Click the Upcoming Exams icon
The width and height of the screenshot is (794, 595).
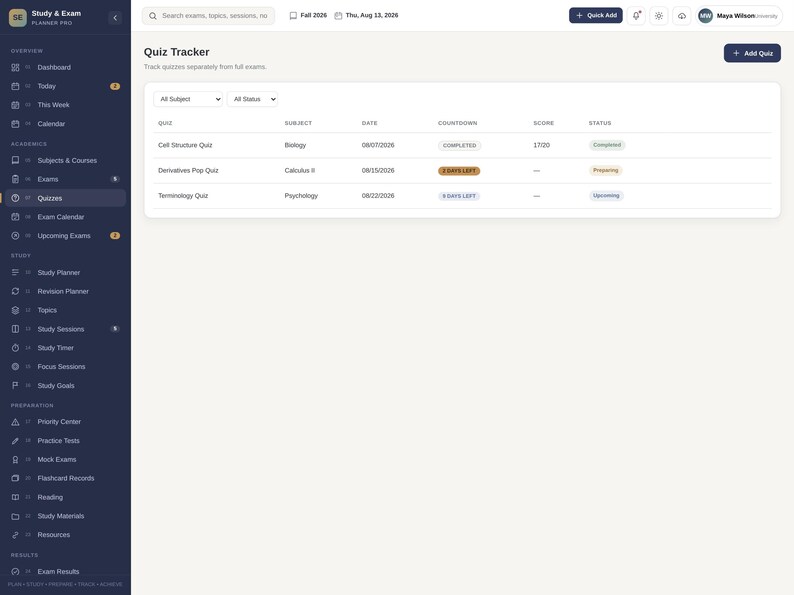tap(15, 235)
